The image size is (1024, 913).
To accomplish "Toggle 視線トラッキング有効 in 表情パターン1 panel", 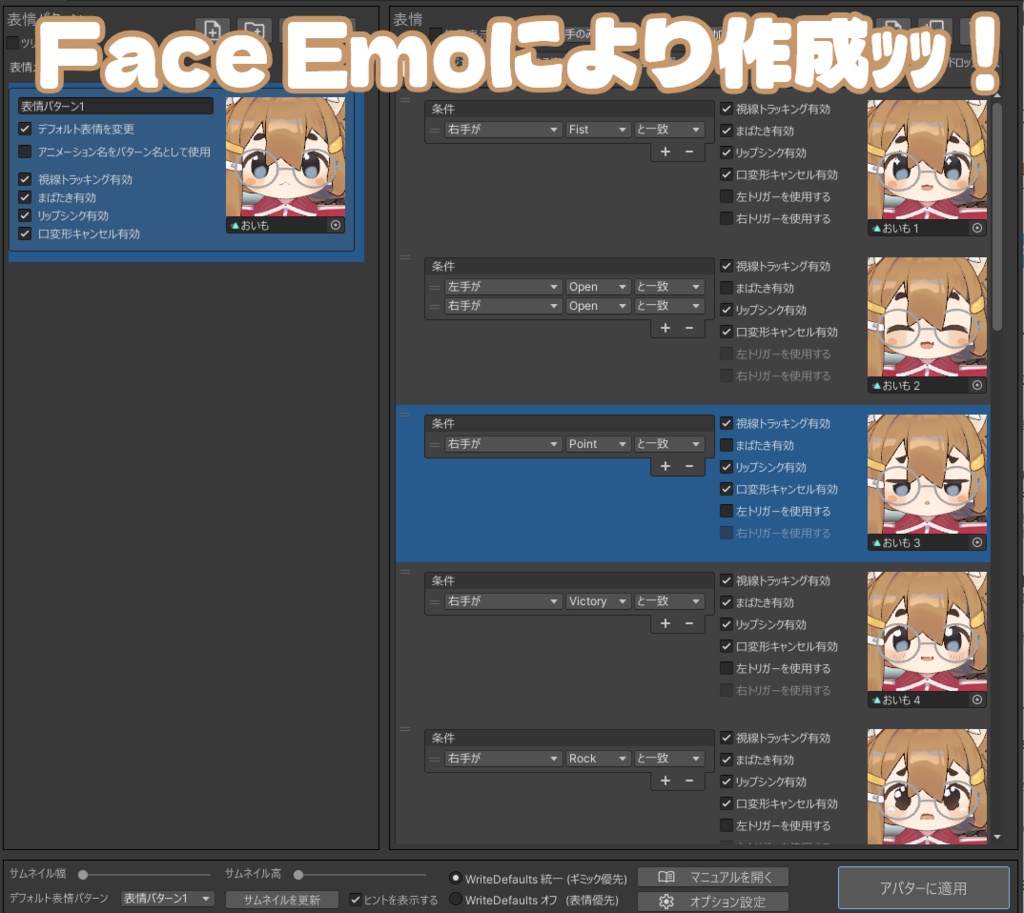I will coord(25,179).
